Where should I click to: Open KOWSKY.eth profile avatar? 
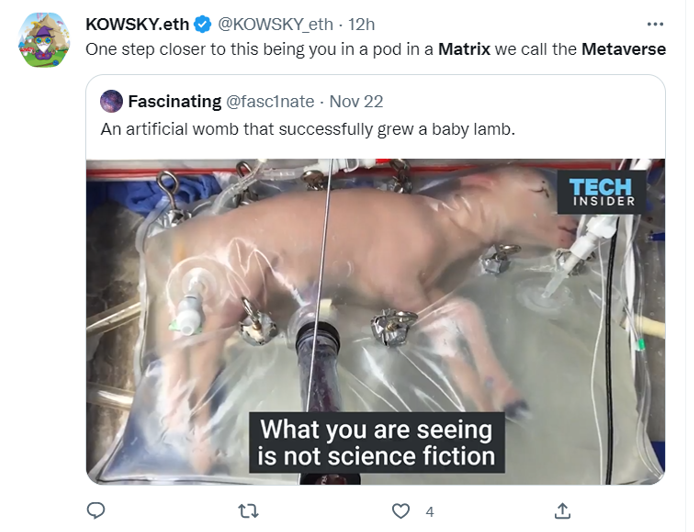tap(43, 42)
